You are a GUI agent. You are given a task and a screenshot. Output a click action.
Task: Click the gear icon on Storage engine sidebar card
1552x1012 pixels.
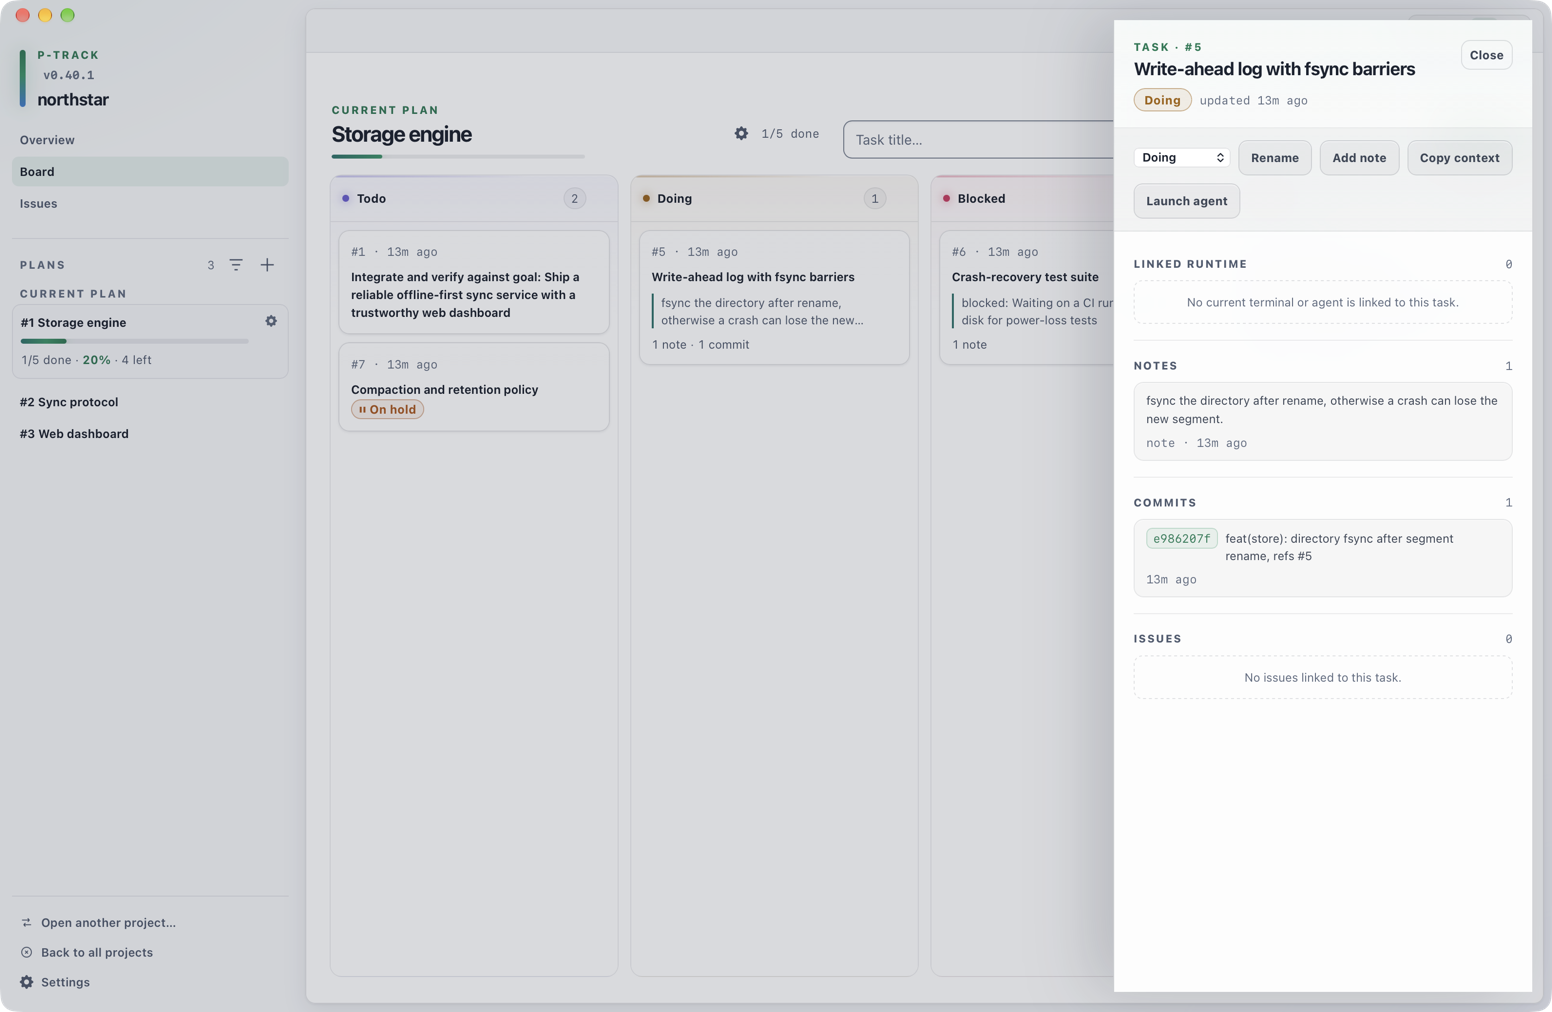(x=271, y=321)
